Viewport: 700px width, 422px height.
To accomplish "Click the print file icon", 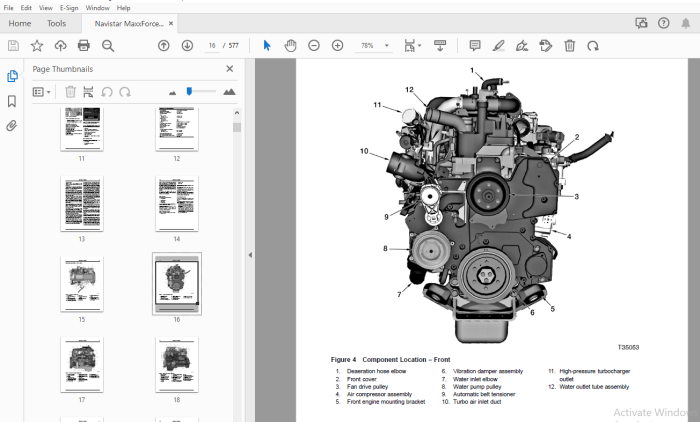I will pyautogui.click(x=83, y=46).
